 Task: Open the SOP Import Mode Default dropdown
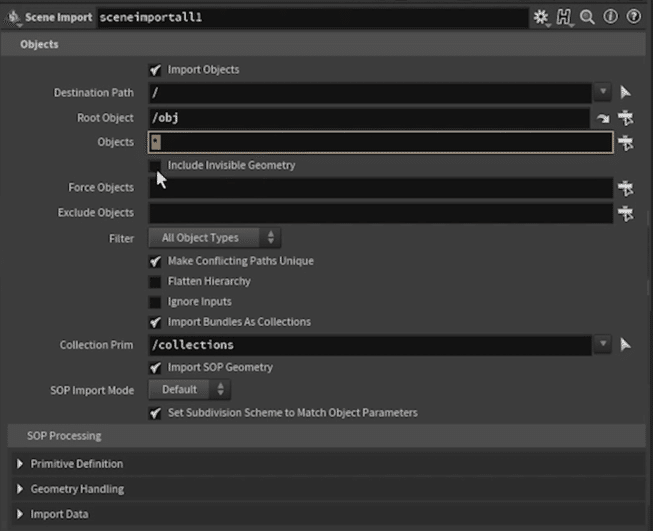(189, 390)
